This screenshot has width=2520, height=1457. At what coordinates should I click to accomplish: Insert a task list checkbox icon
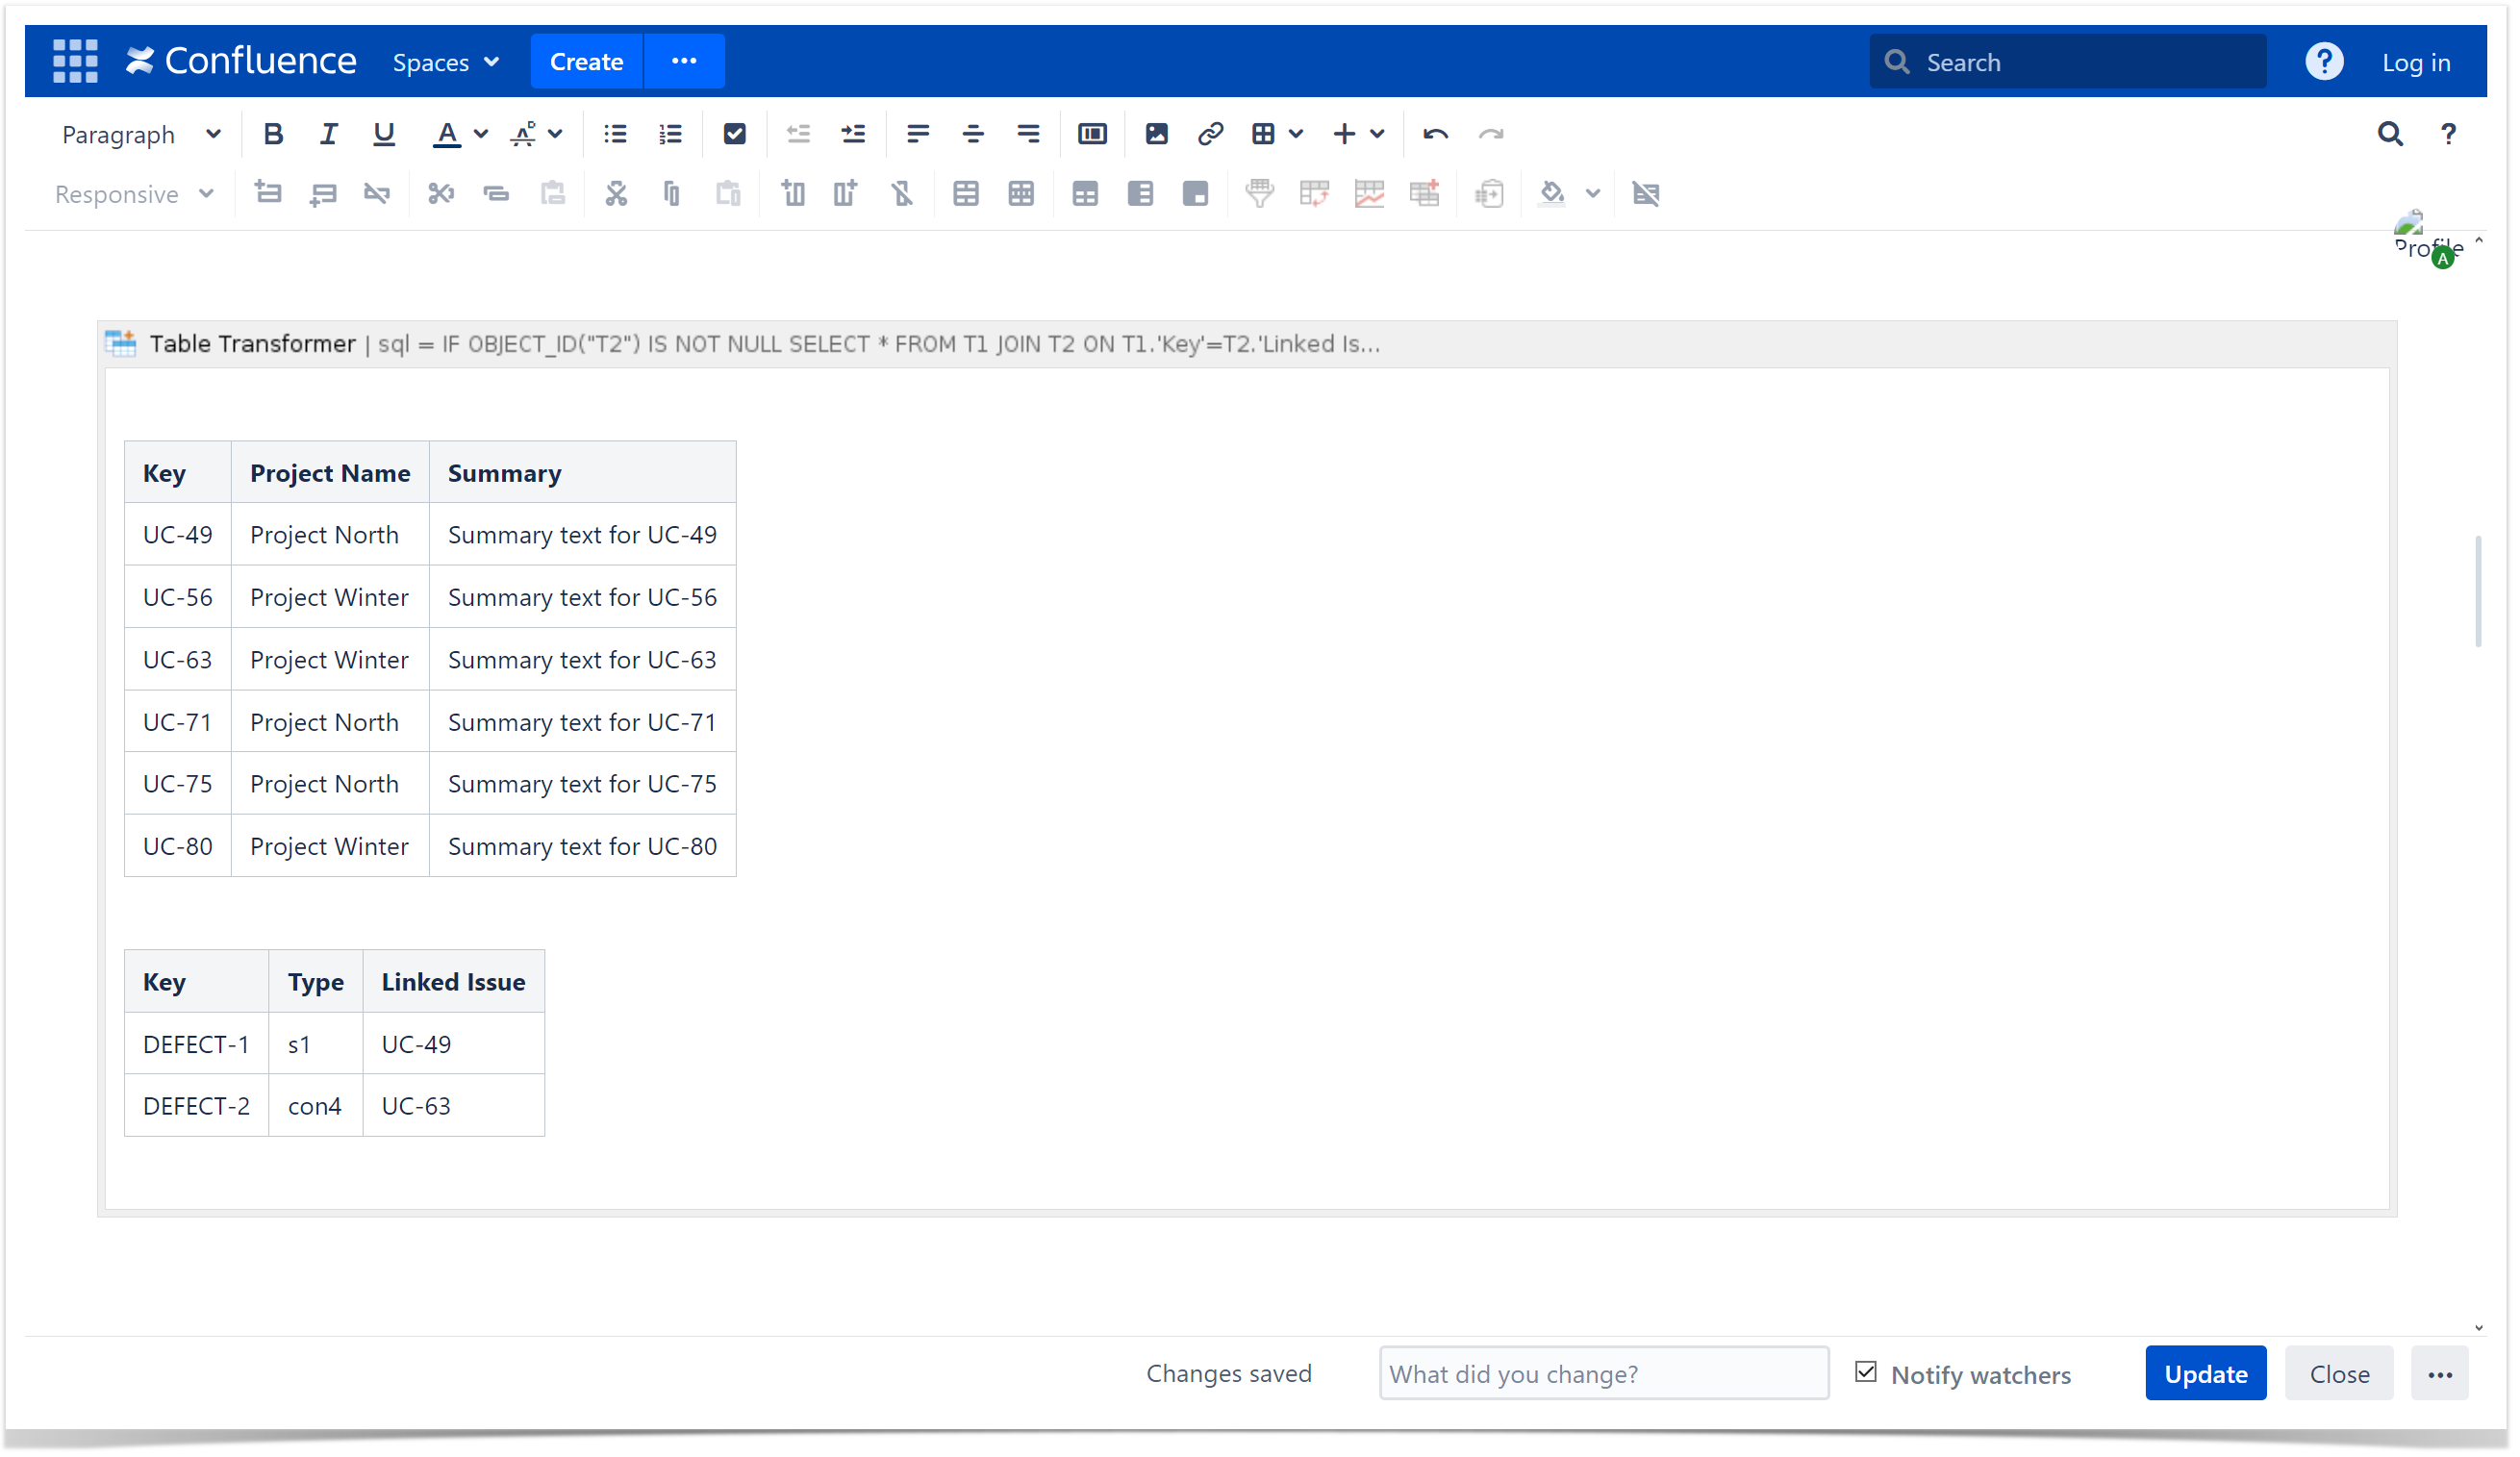(735, 134)
